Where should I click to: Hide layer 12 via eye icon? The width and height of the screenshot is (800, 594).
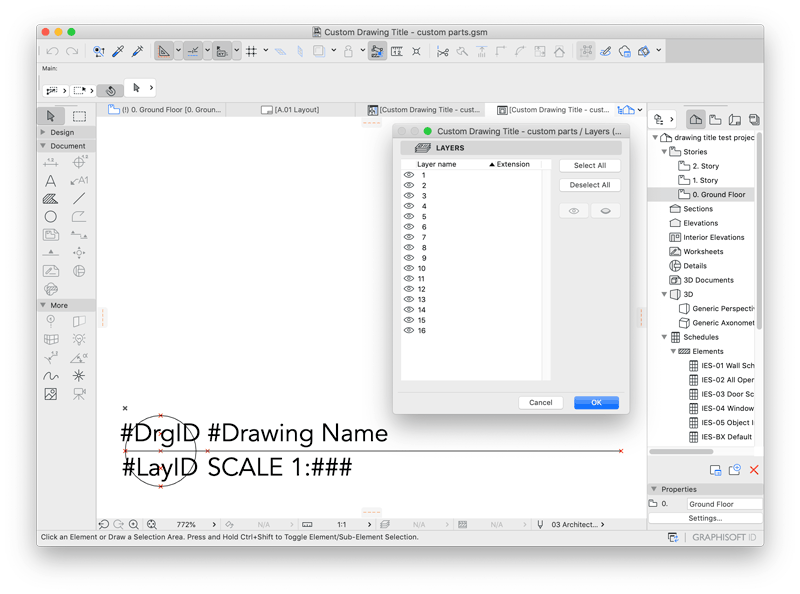(409, 289)
